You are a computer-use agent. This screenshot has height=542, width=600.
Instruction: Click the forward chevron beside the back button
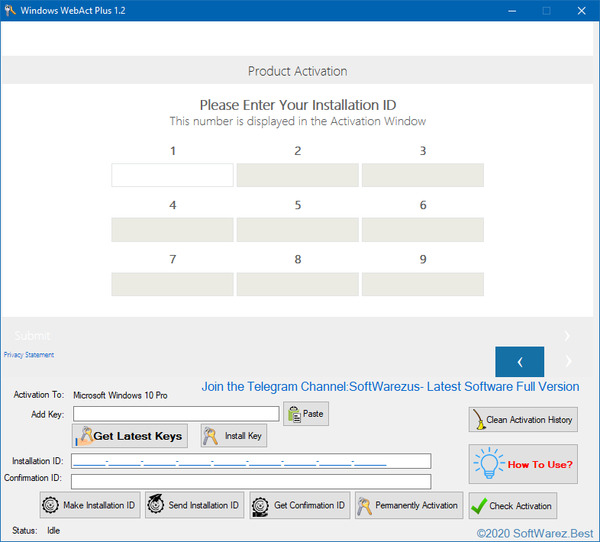pos(569,361)
